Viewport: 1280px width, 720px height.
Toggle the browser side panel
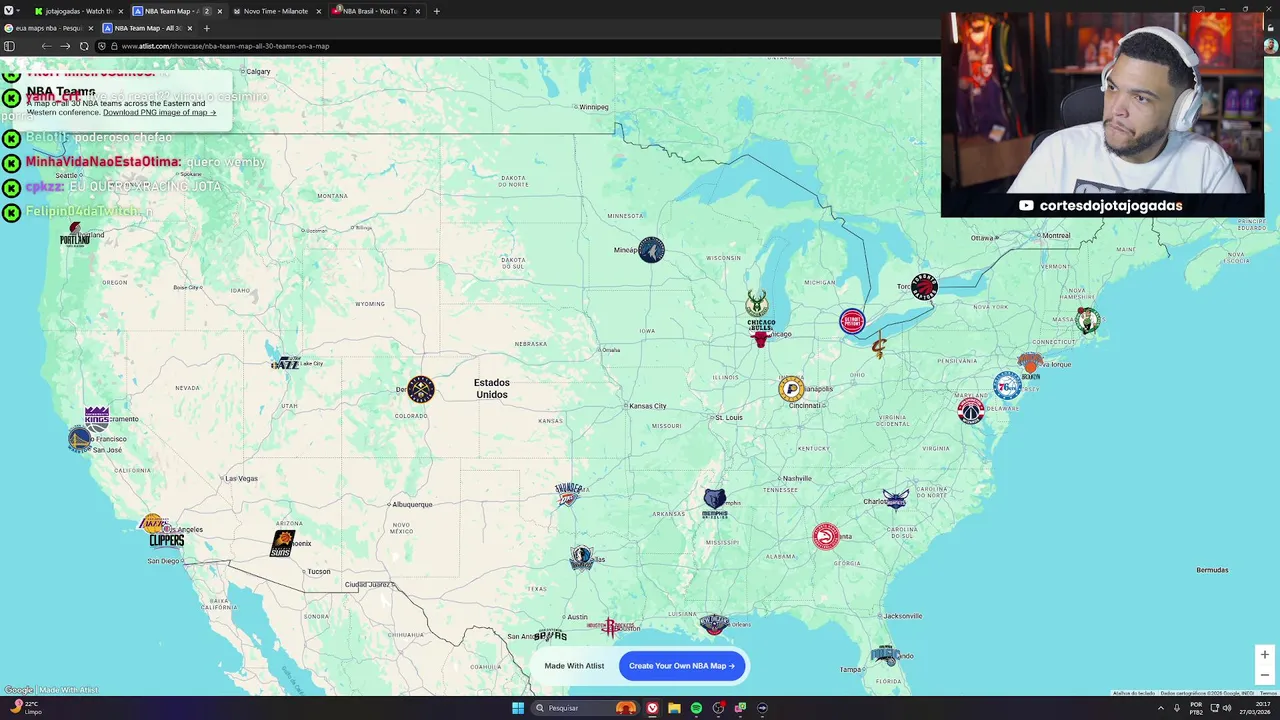tap(9, 46)
